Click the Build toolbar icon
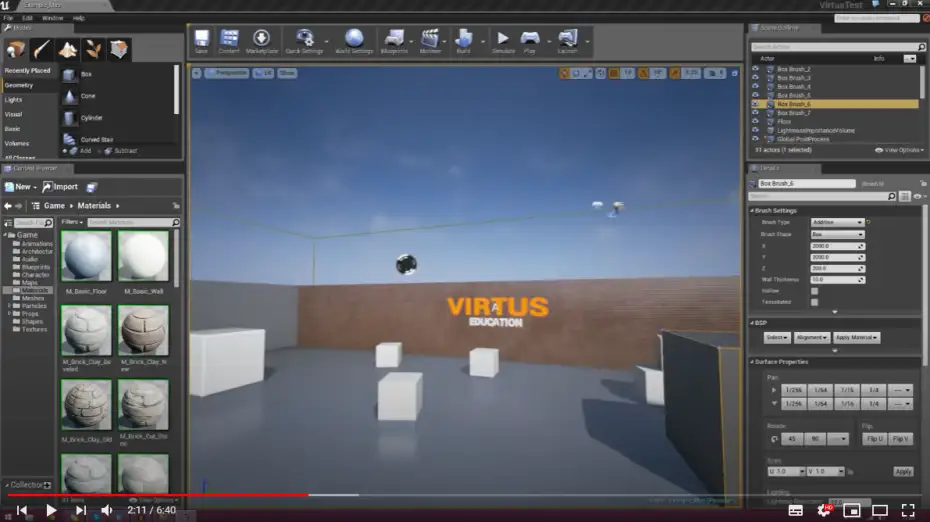This screenshot has width=930, height=522. [463, 41]
